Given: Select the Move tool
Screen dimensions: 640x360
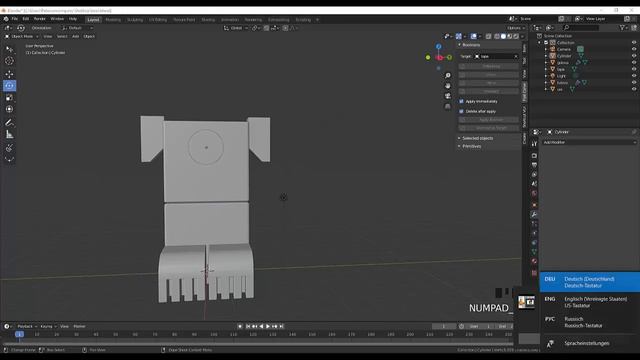Looking at the screenshot, I should coord(9,74).
